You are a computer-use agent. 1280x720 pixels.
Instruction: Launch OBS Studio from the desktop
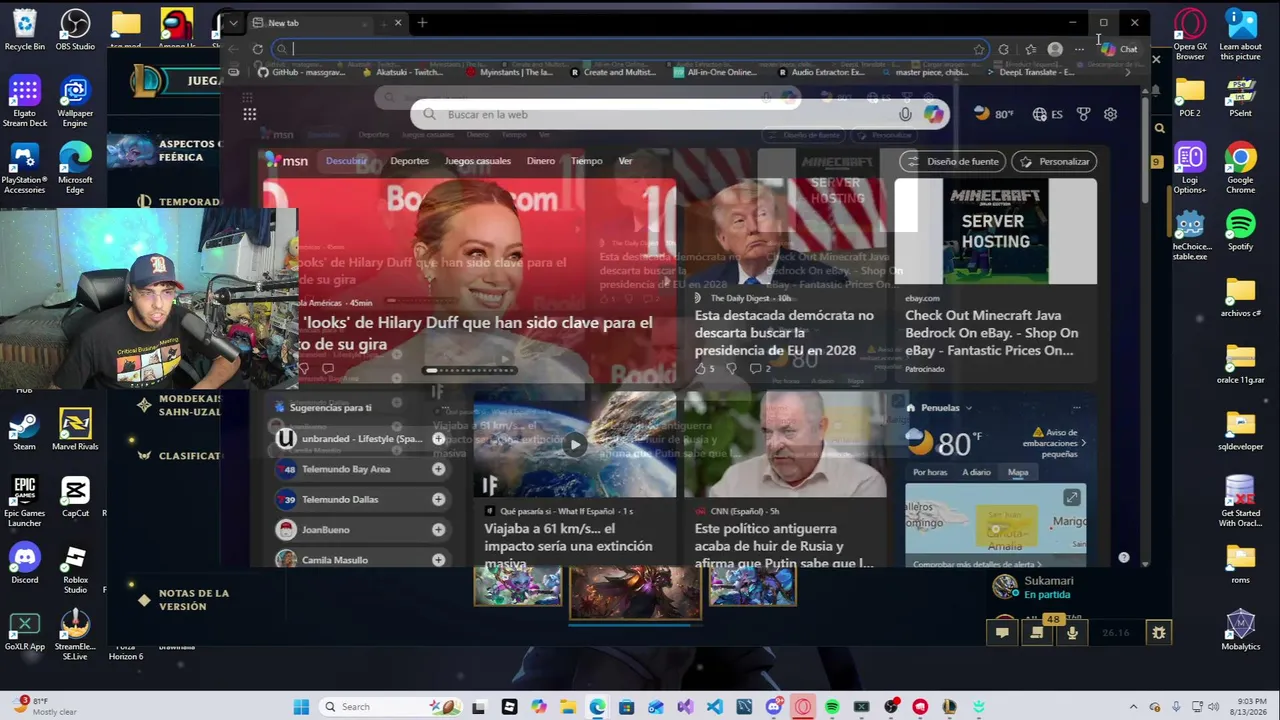pyautogui.click(x=75, y=29)
